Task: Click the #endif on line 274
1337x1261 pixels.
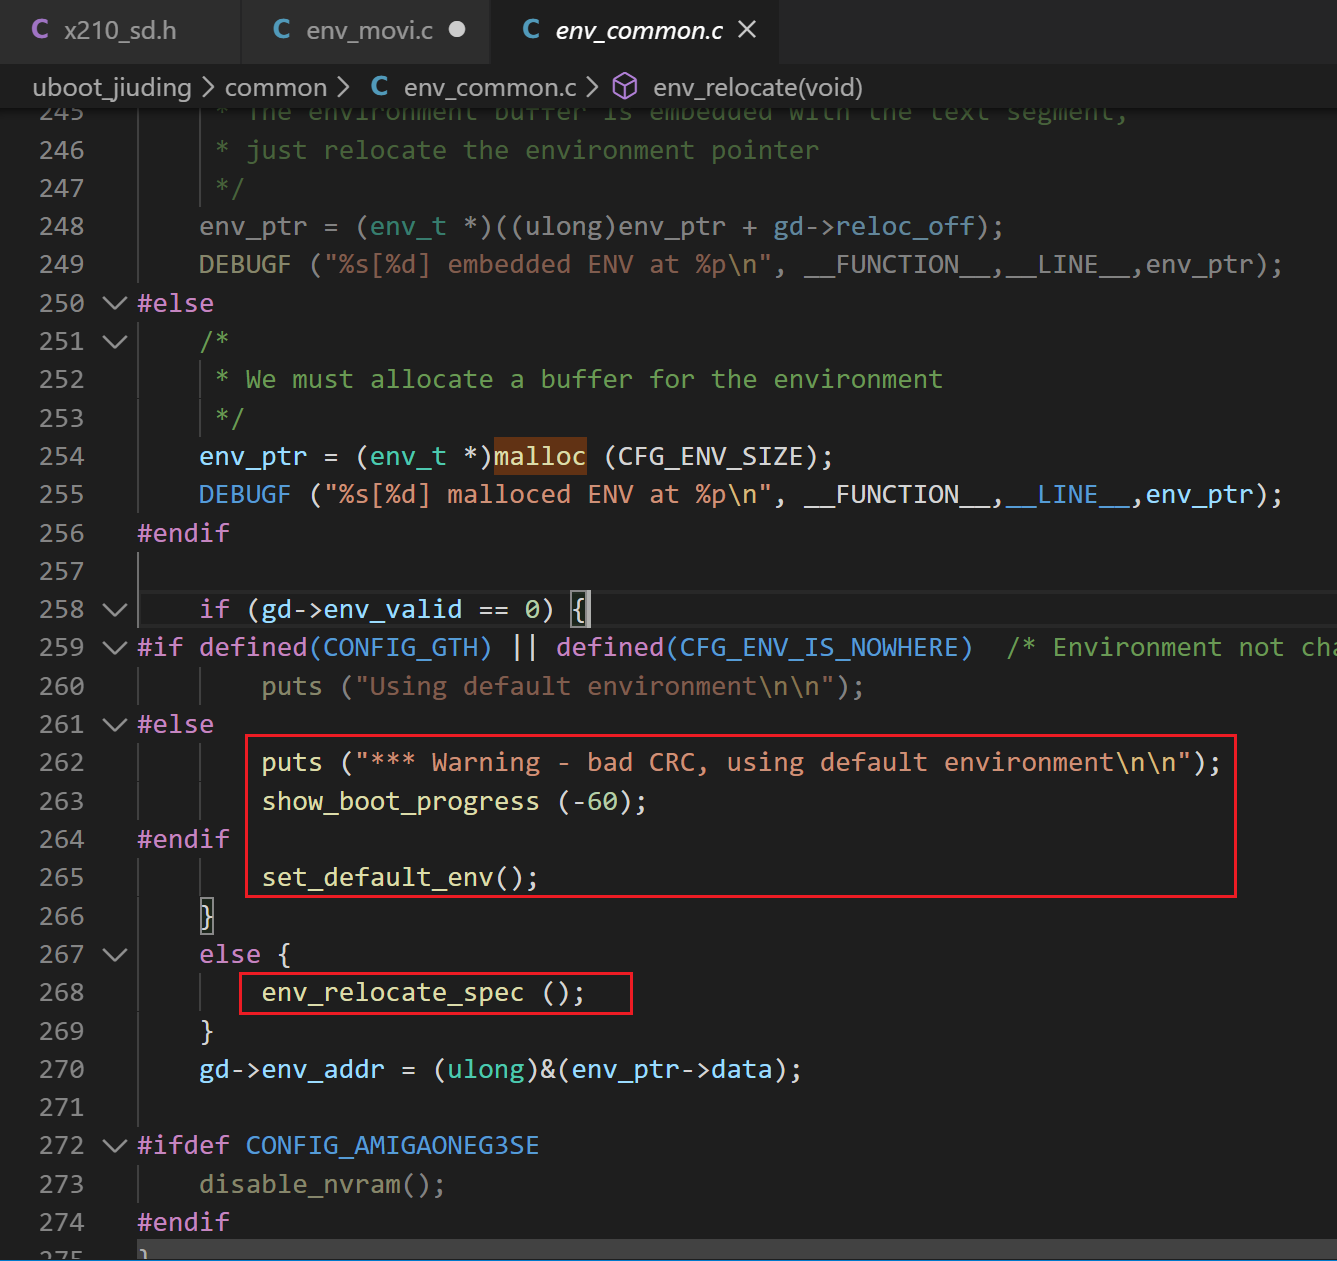Action: [x=183, y=1223]
